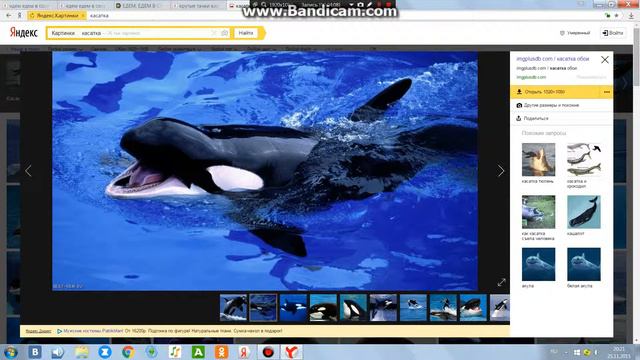
Task: Open more options beside the yellow Open button
Action: point(607,92)
